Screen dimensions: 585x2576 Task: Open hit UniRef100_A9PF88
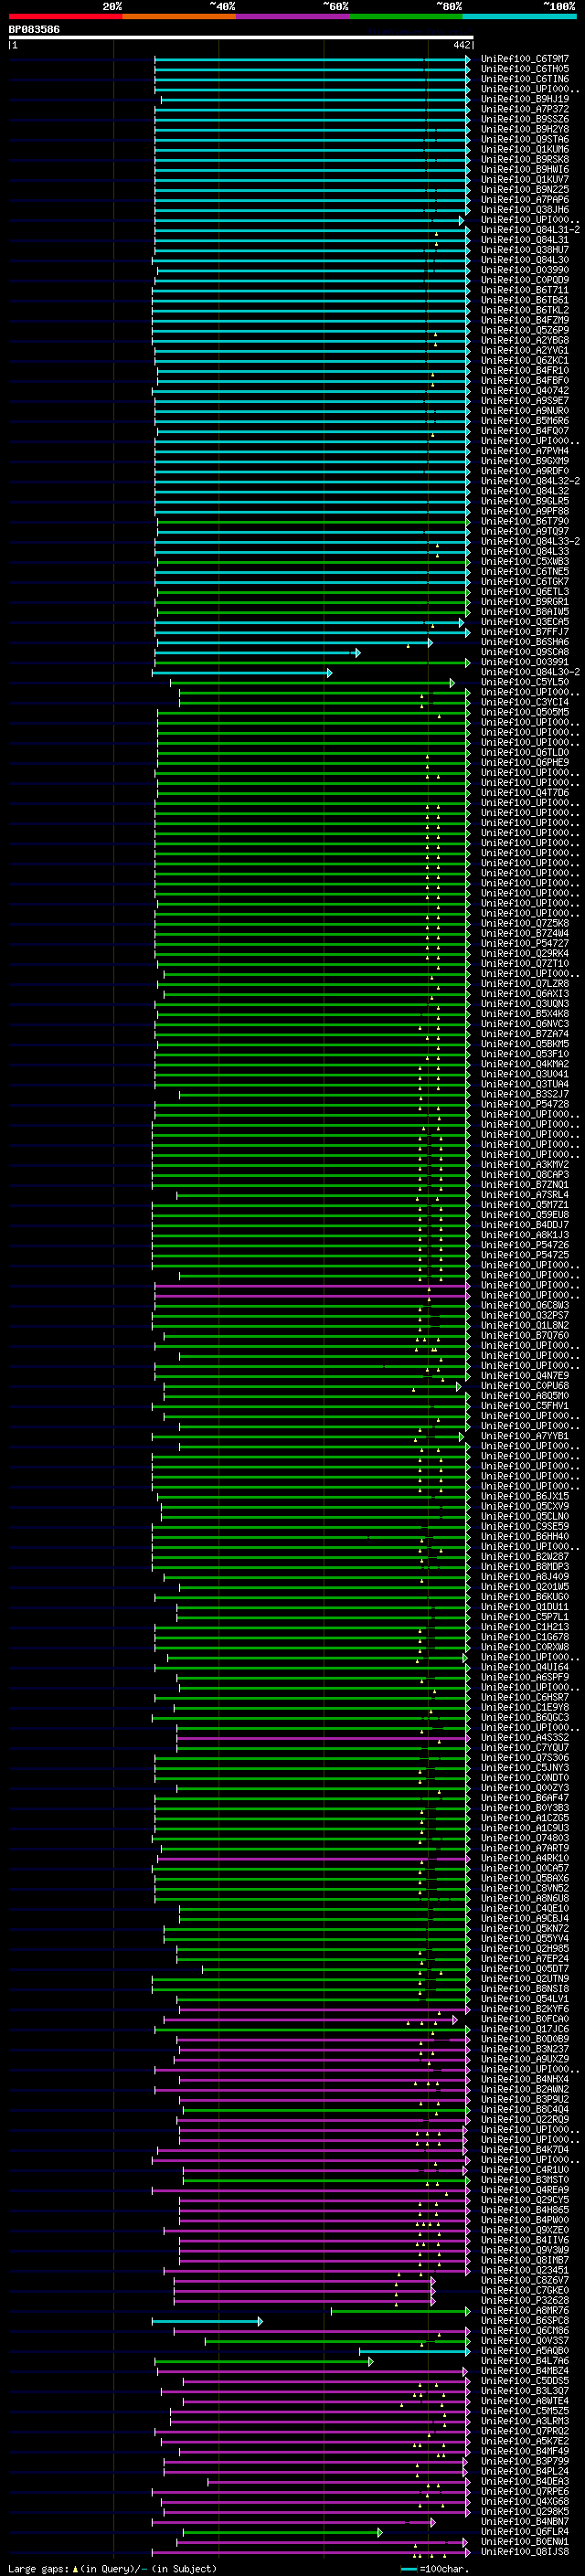pyautogui.click(x=524, y=511)
